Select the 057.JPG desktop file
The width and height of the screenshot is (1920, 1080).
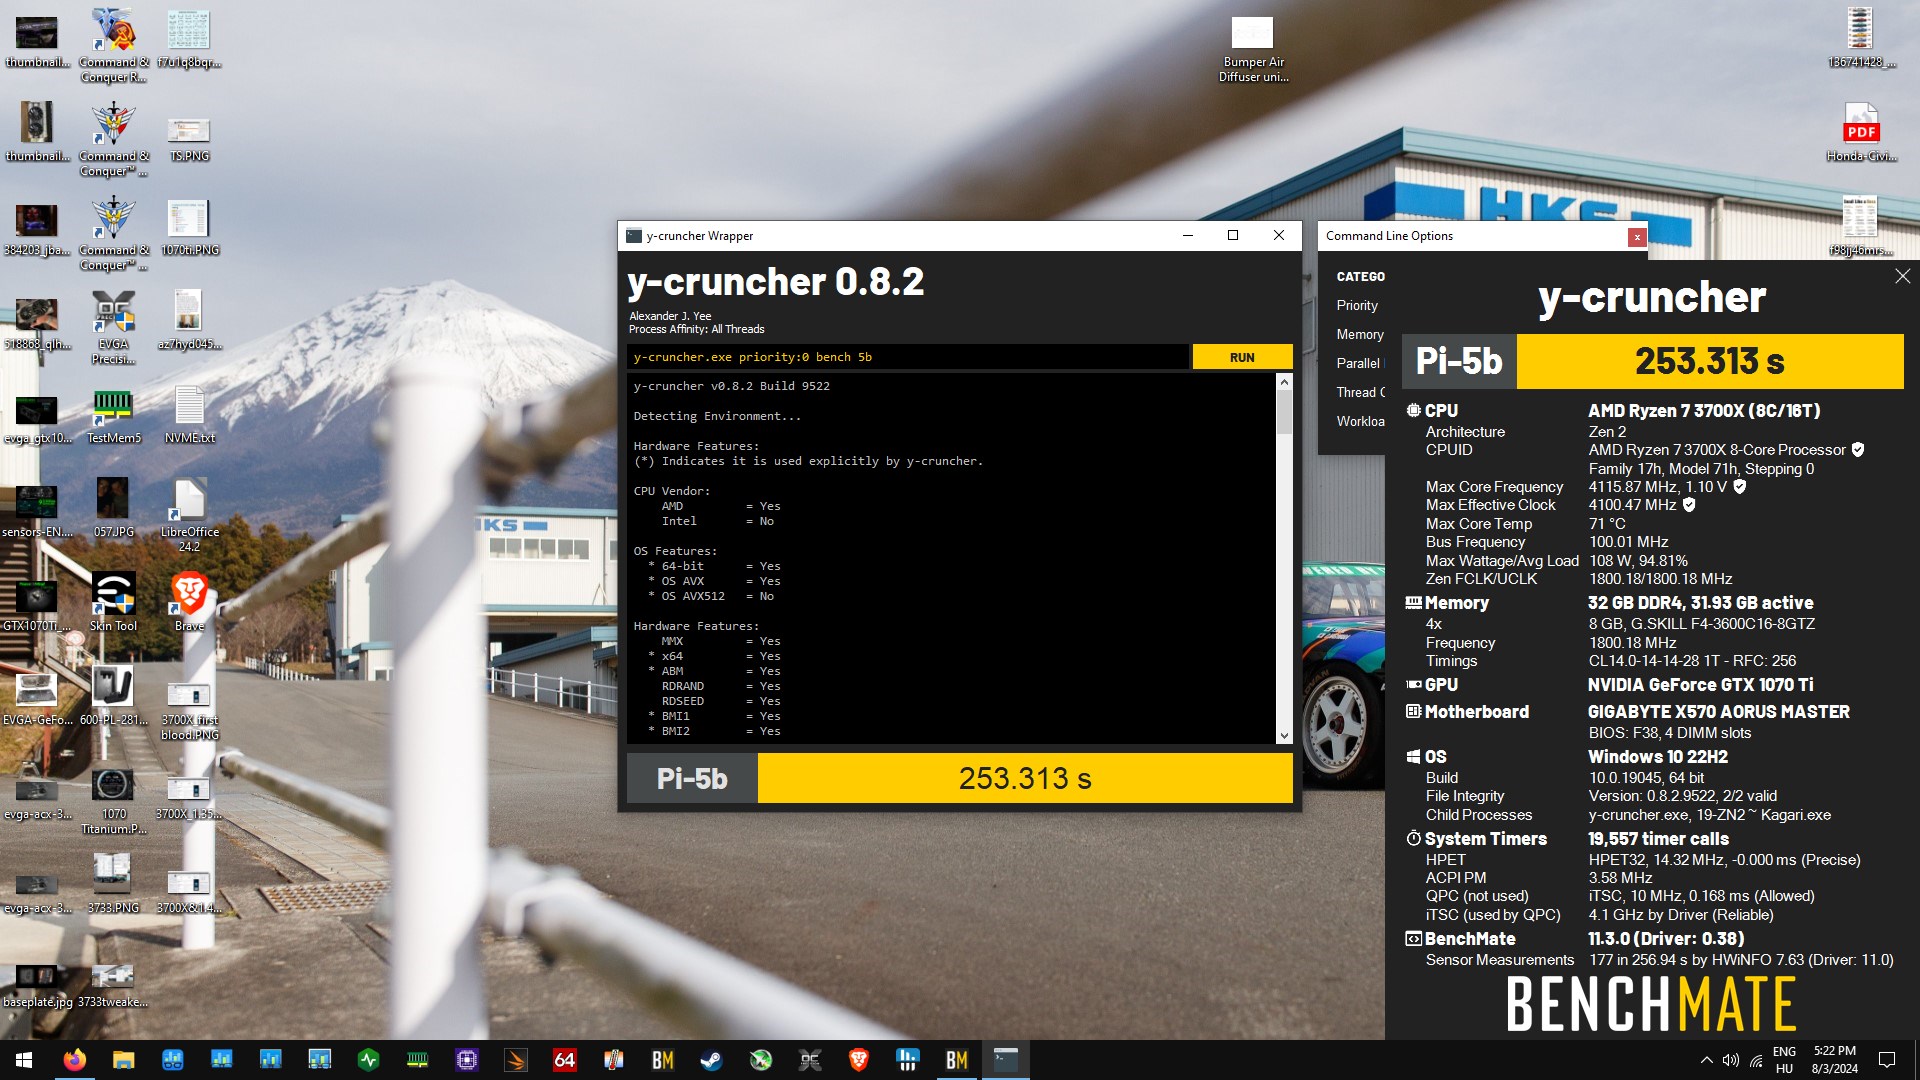[113, 508]
